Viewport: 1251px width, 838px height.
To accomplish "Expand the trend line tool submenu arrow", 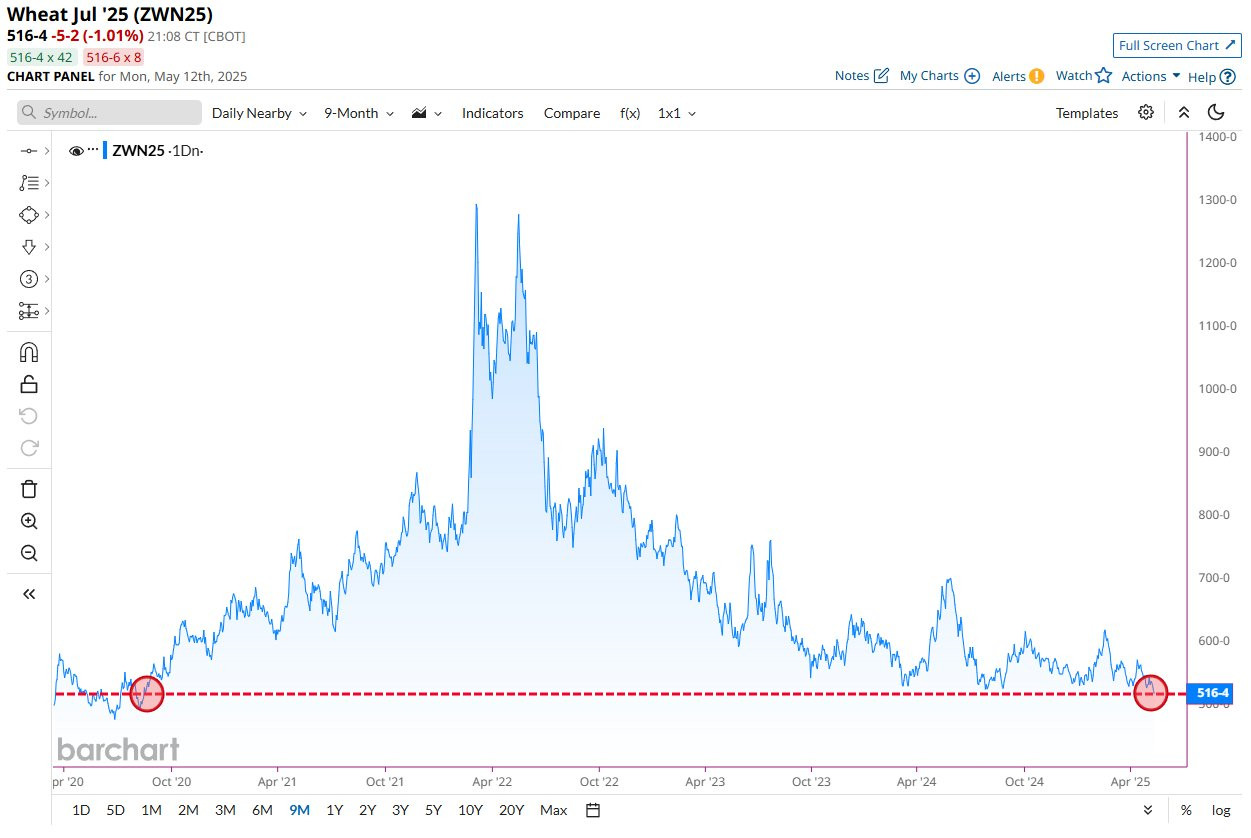I will click(47, 151).
